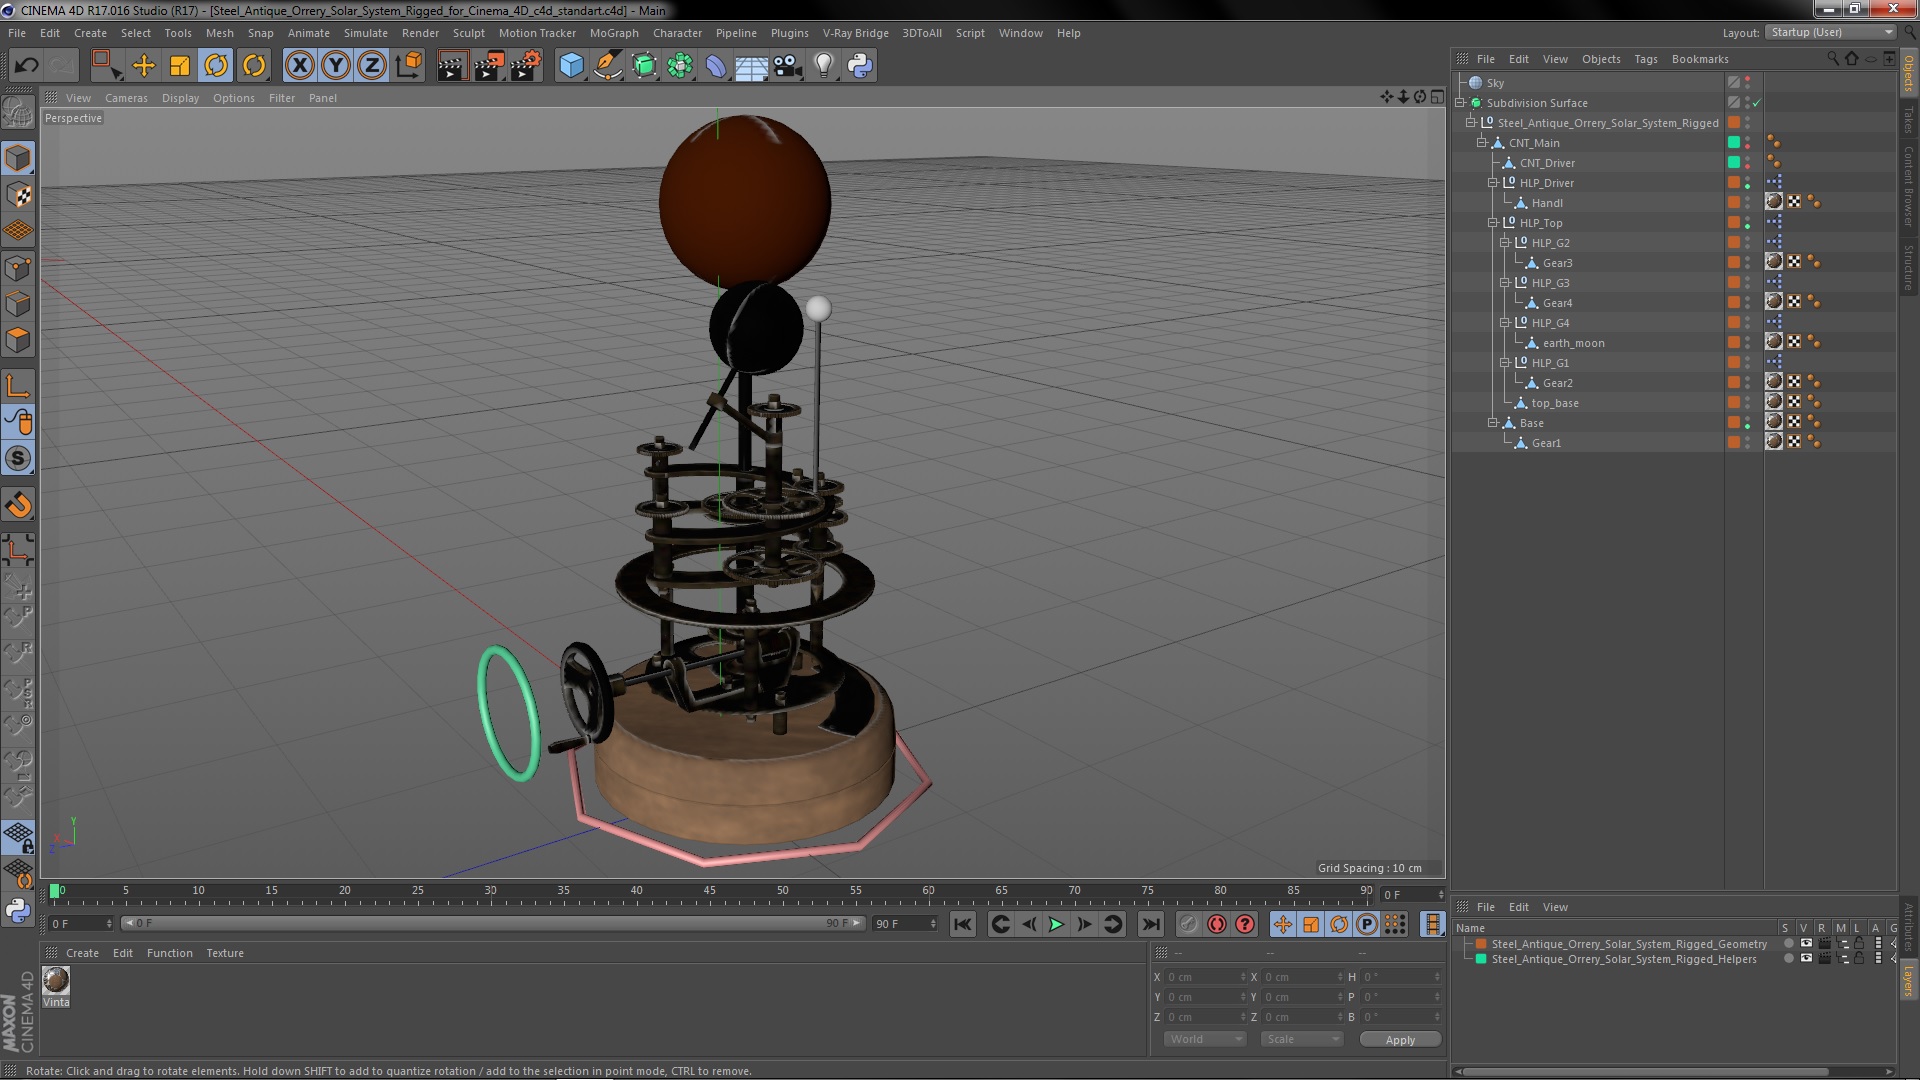The image size is (1920, 1080).
Task: Open the World coordinate system dropdown
Action: click(1205, 1040)
